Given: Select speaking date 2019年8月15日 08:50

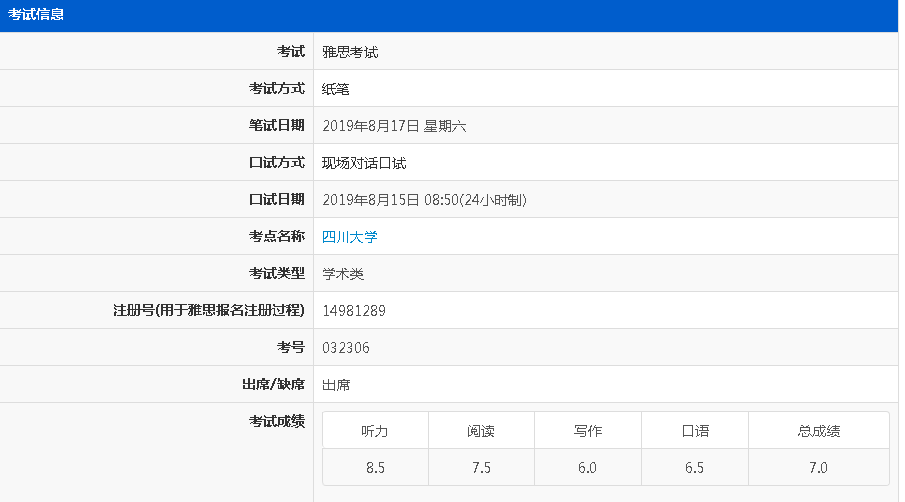Looking at the screenshot, I should pos(424,200).
